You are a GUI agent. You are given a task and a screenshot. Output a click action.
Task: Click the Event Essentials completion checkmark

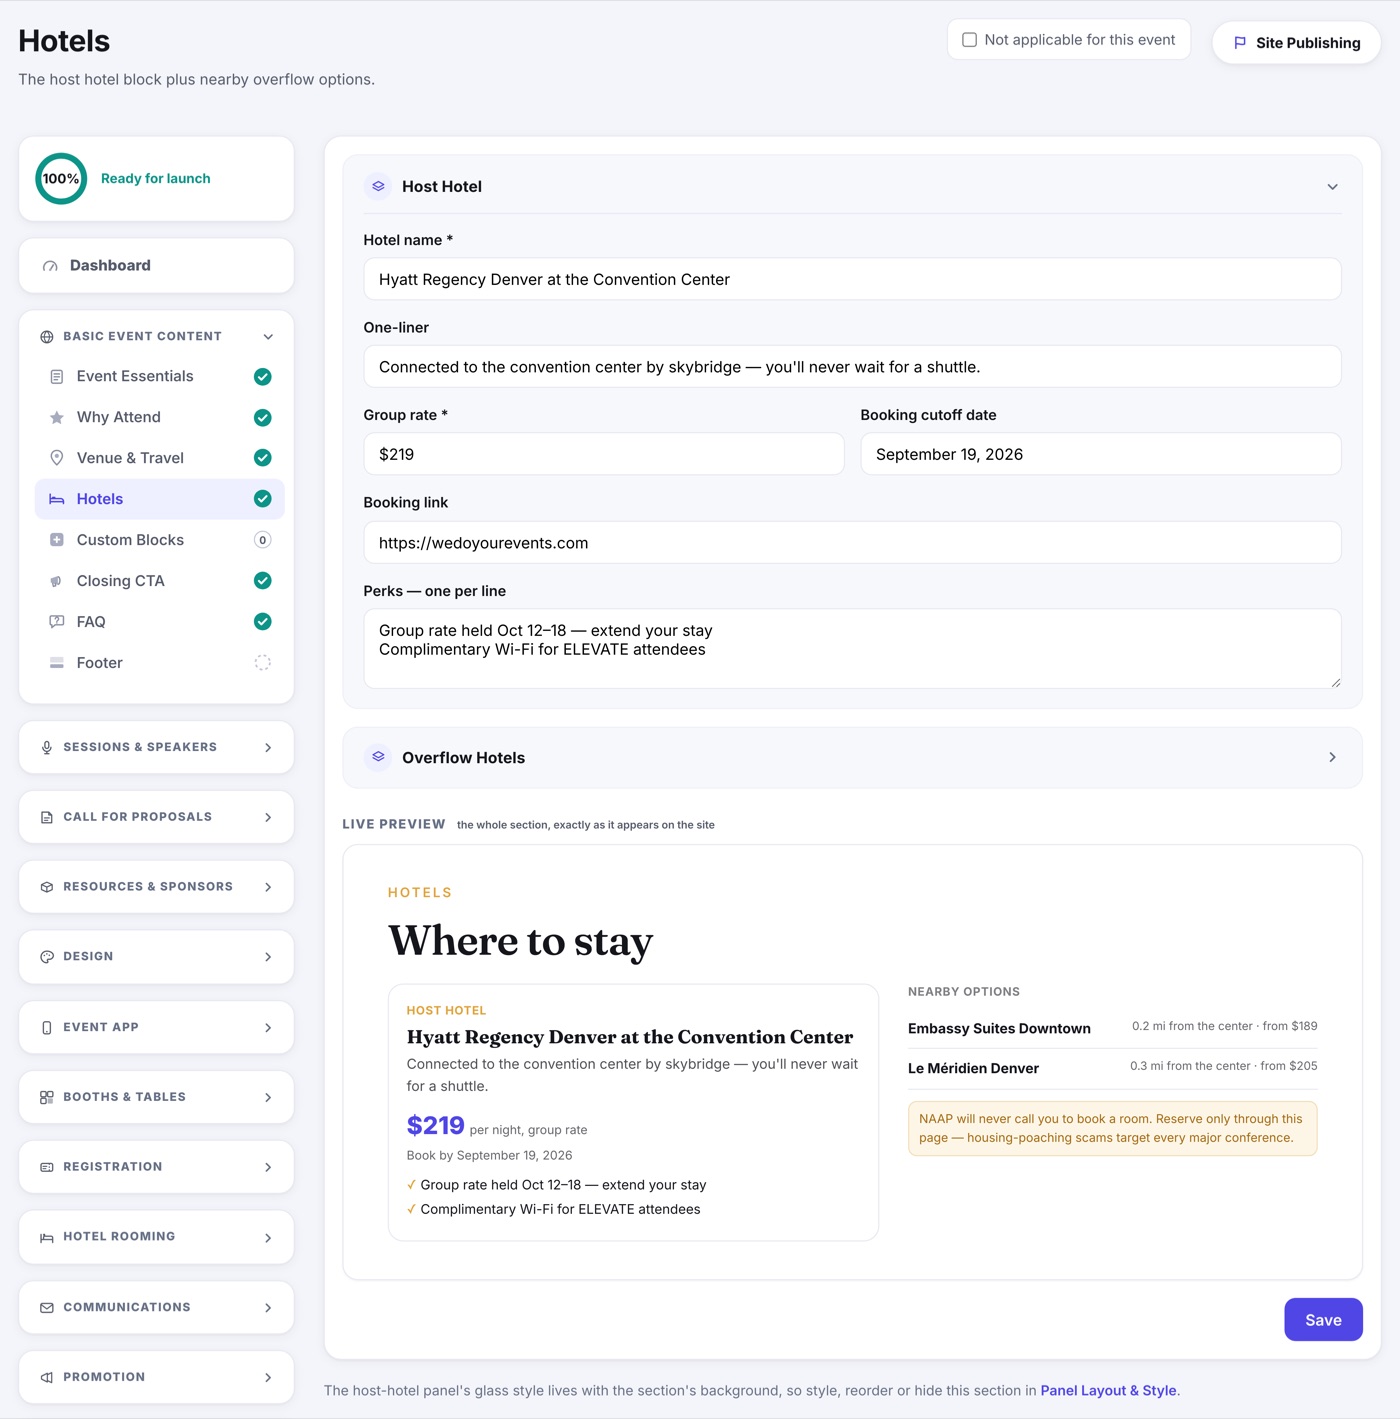click(263, 377)
